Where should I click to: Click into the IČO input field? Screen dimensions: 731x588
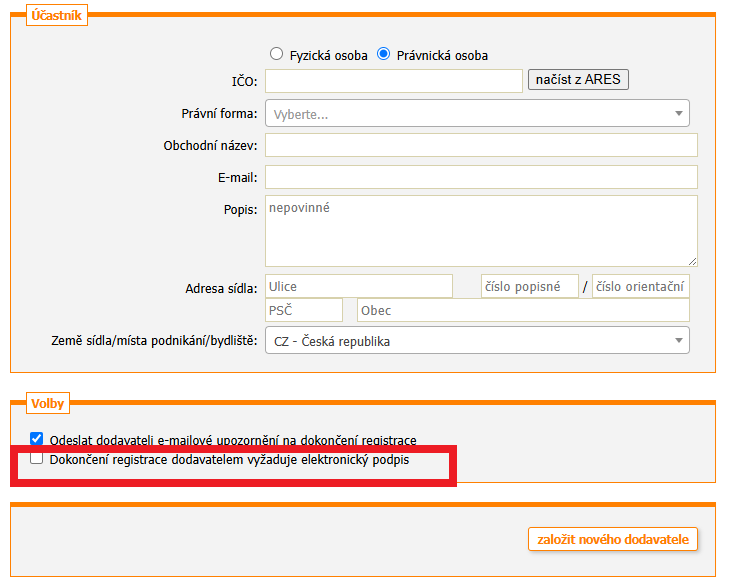coord(393,81)
